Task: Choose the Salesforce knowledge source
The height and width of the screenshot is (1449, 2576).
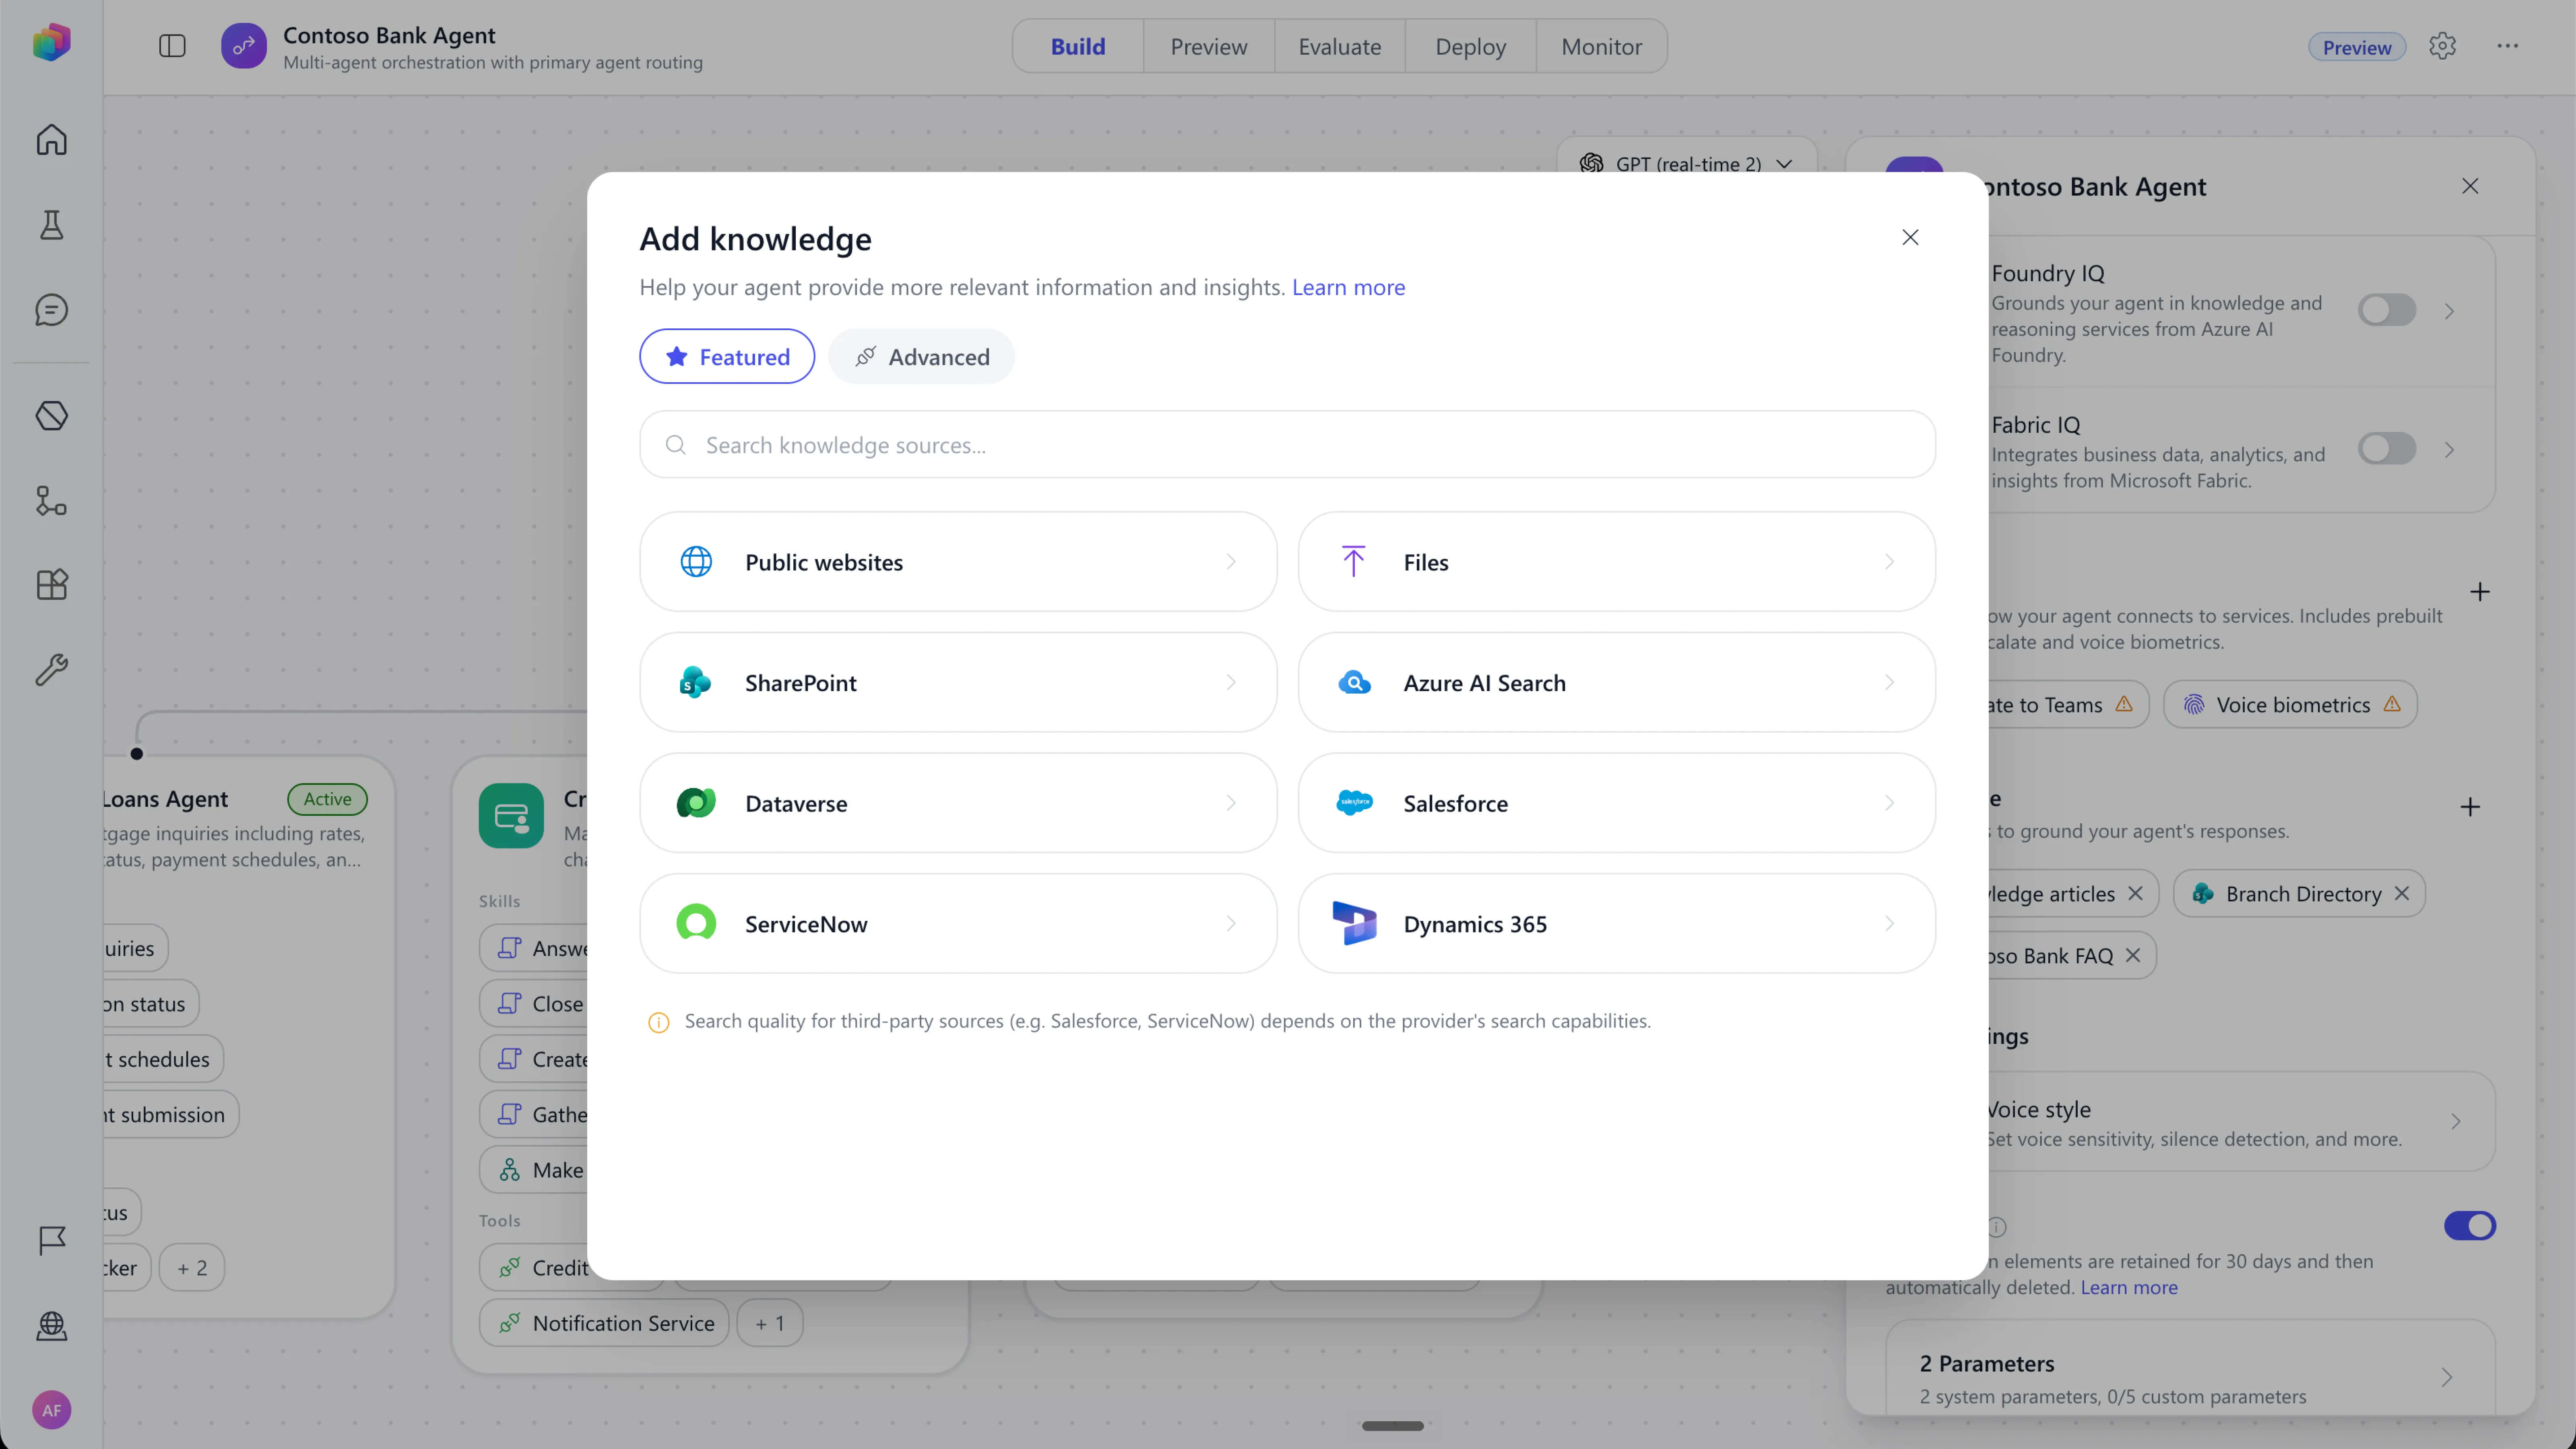Action: (x=1616, y=803)
